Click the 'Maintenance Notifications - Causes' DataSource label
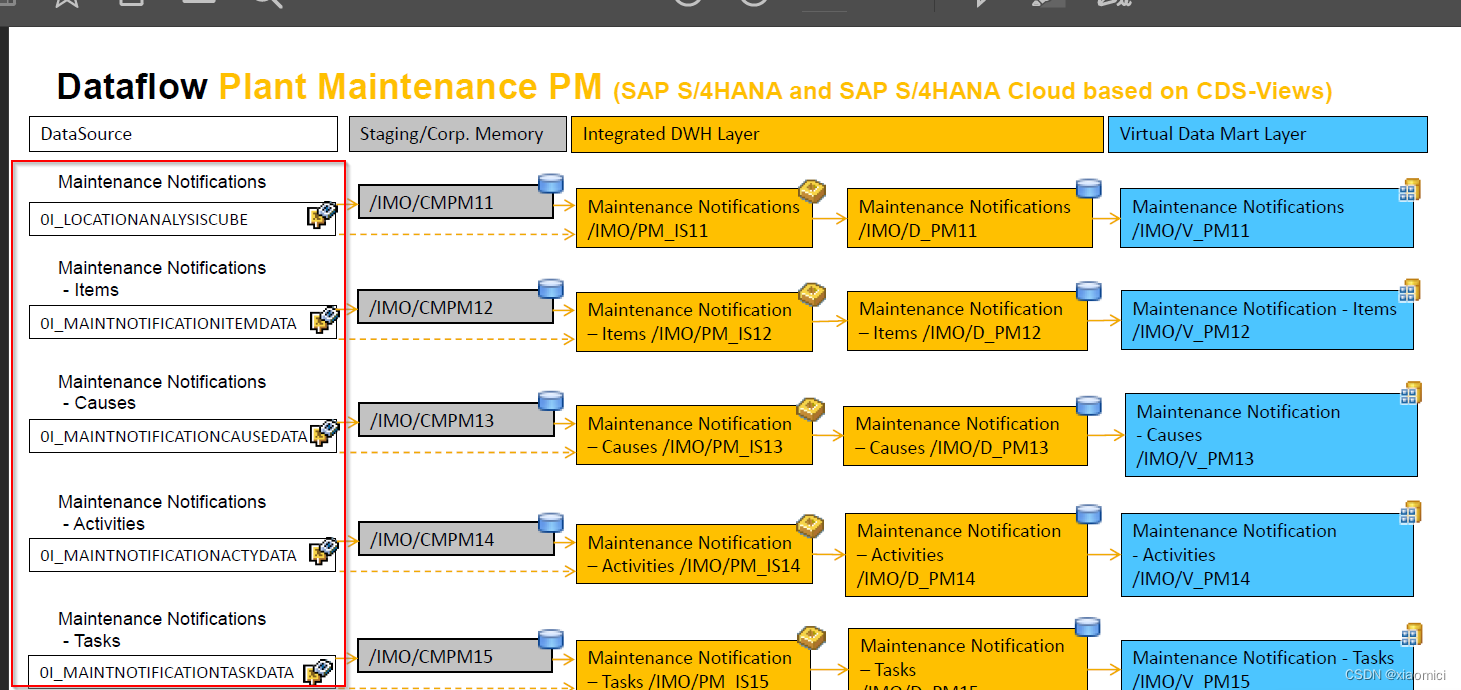 [162, 392]
